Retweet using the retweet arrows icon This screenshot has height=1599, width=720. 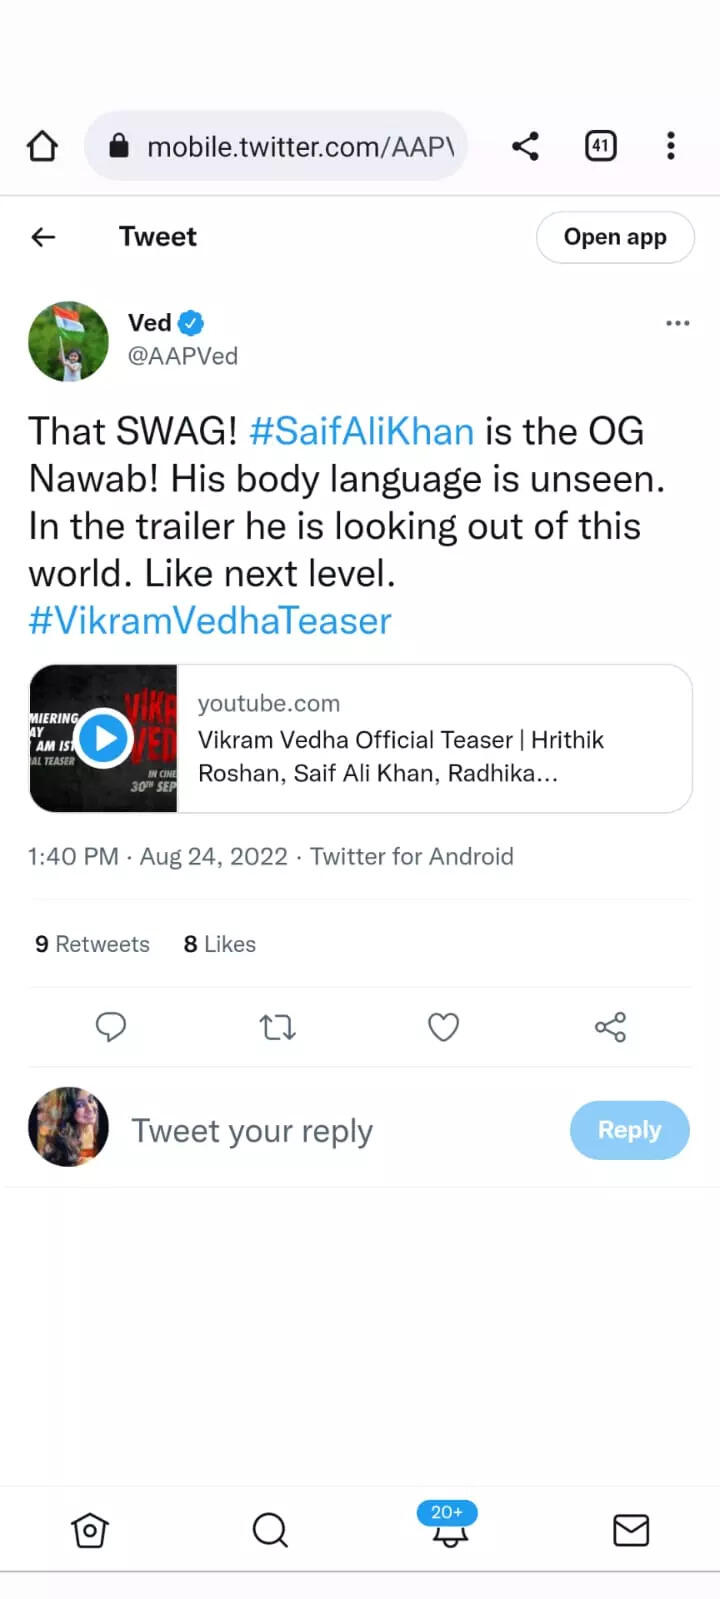tap(277, 1027)
